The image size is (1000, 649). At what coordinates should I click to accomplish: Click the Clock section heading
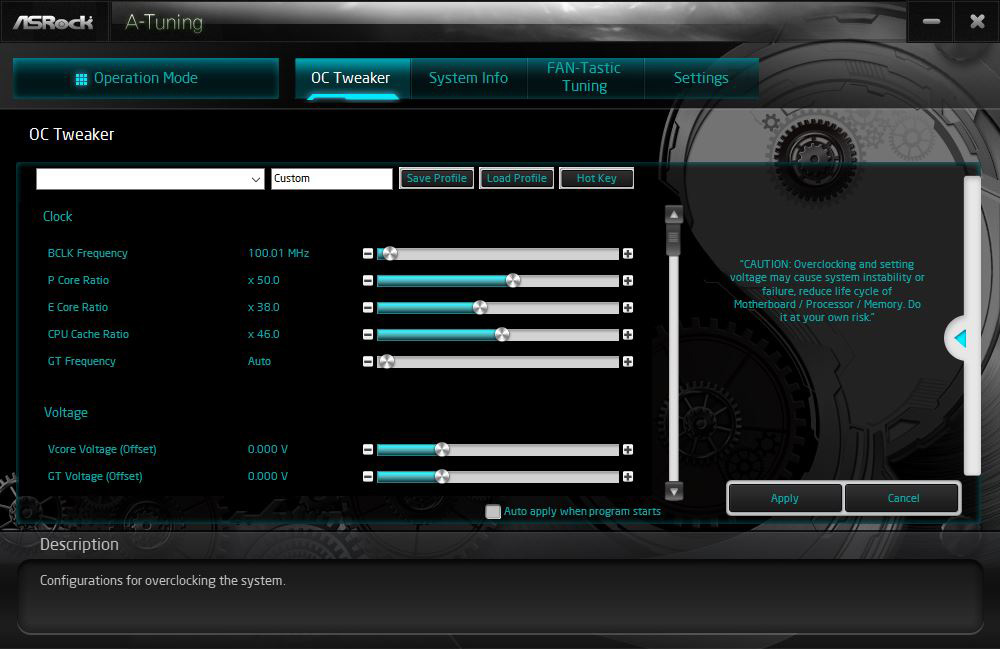tap(57, 217)
